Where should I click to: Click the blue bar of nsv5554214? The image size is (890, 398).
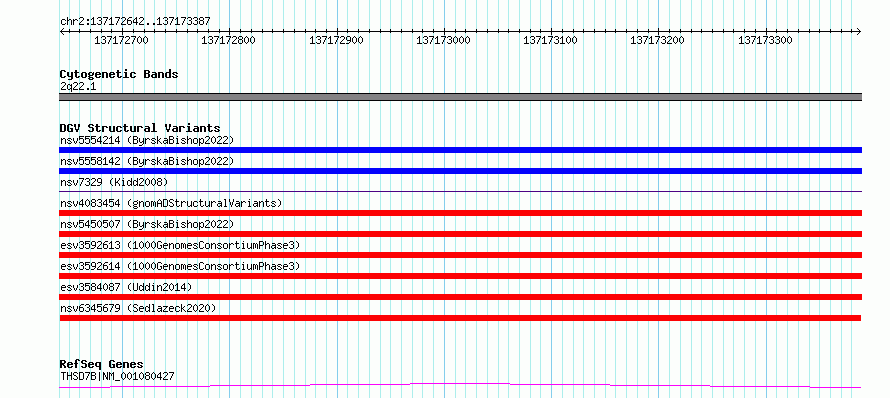click(x=460, y=150)
